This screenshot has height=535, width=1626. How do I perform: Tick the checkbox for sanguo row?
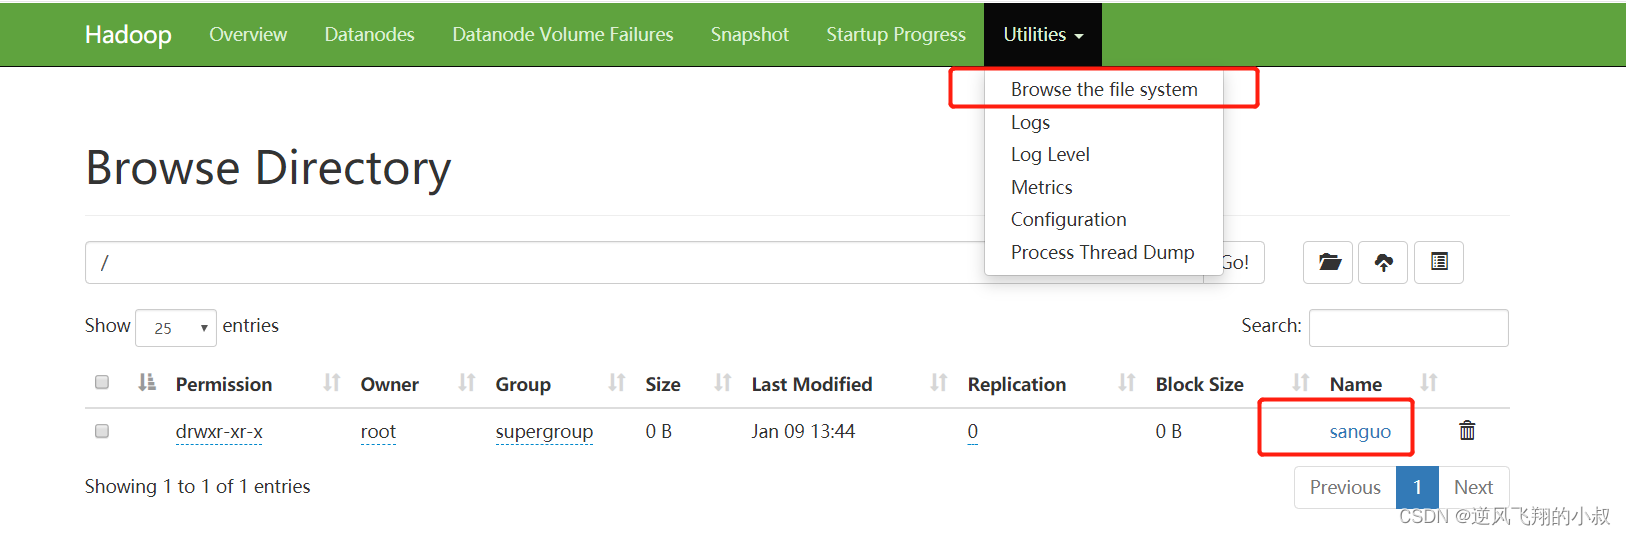[102, 431]
